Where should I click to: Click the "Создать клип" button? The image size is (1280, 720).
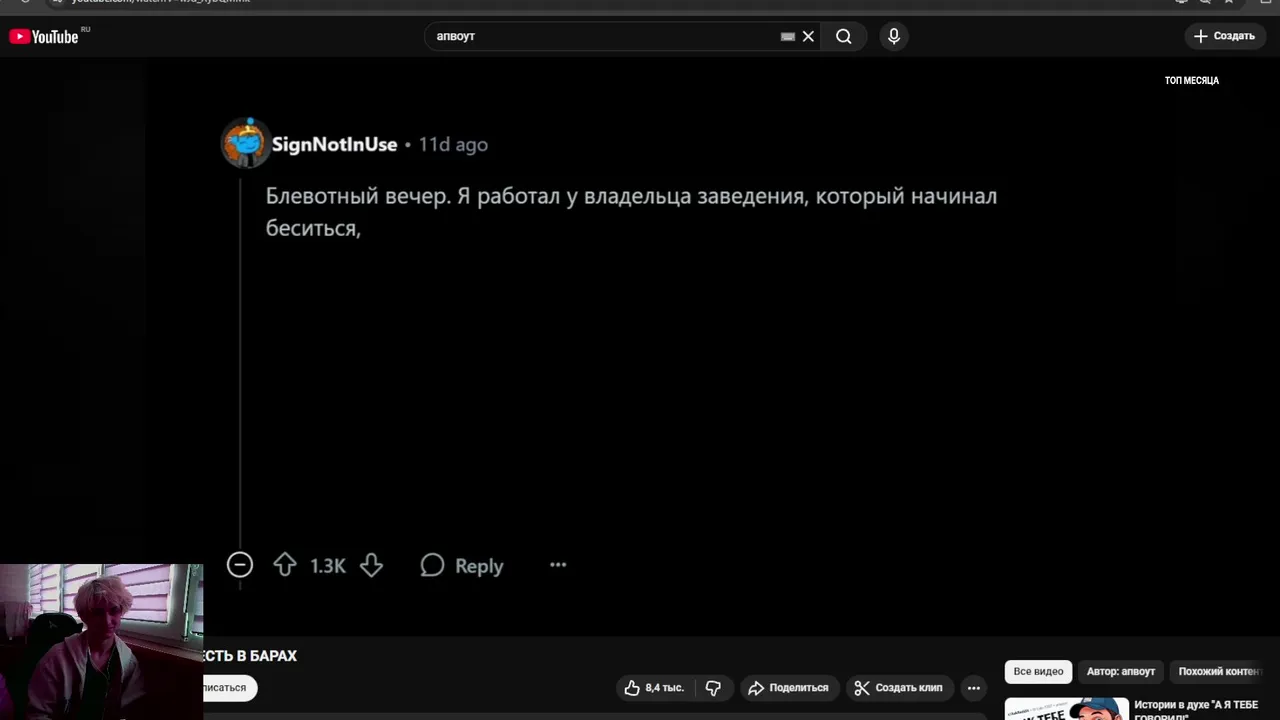pyautogui.click(x=898, y=688)
